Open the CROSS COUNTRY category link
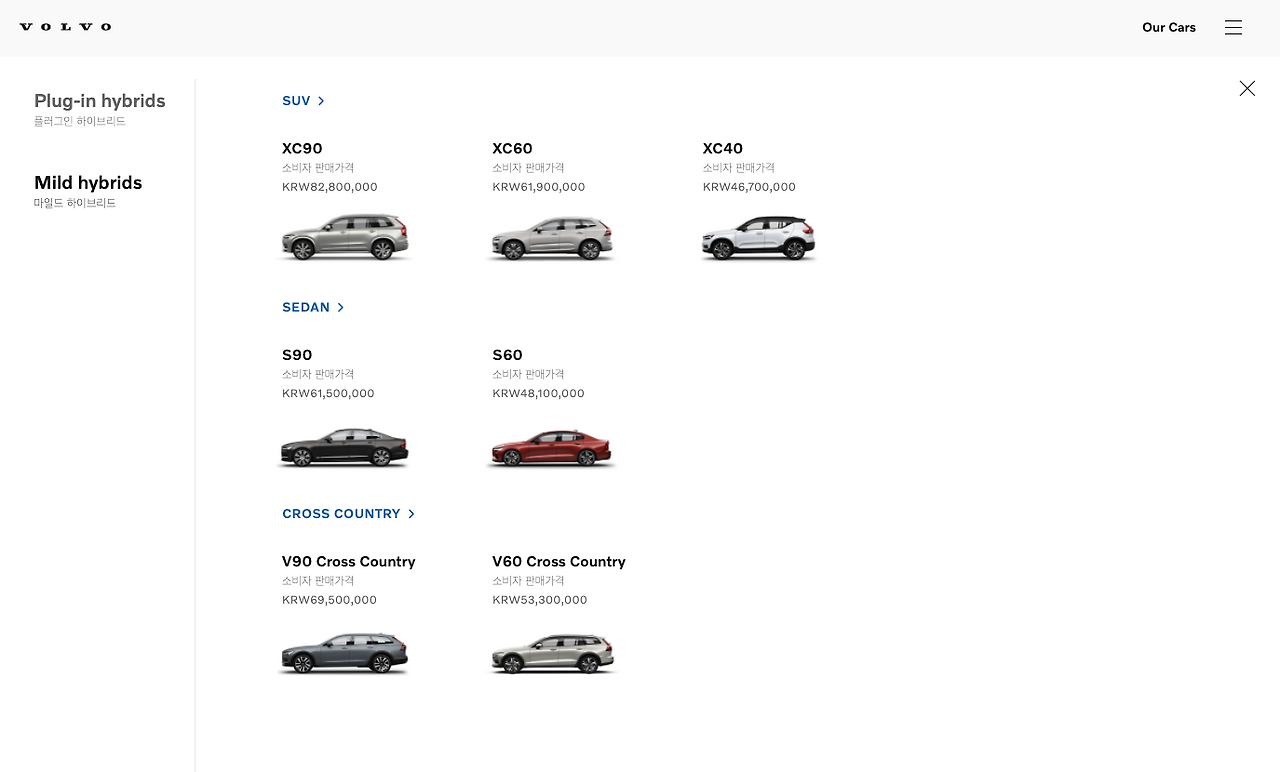 pyautogui.click(x=348, y=514)
